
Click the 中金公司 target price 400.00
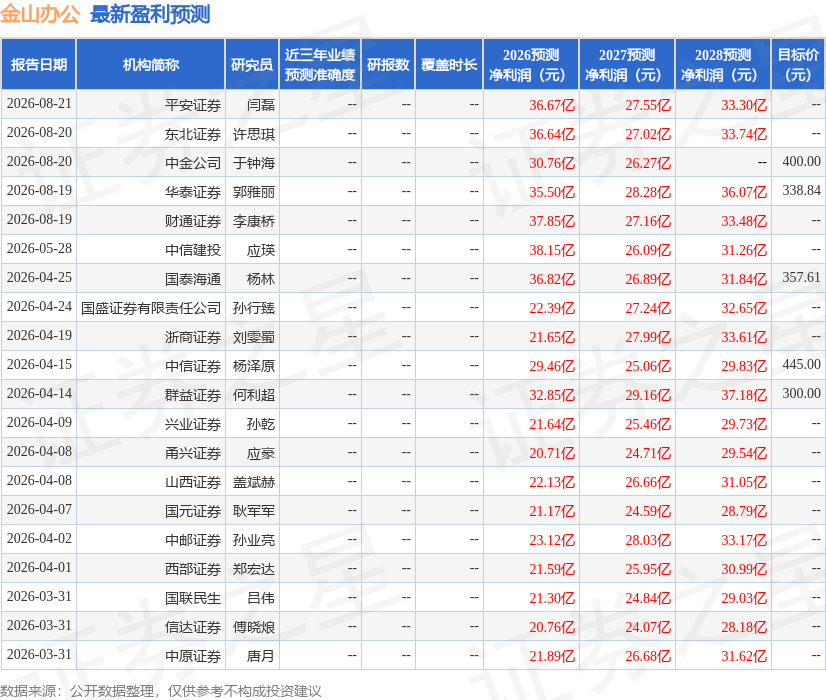[801, 161]
